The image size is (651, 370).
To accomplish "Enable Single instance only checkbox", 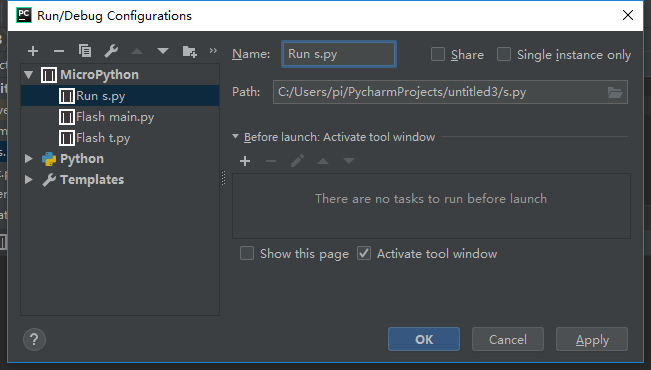I will 504,54.
